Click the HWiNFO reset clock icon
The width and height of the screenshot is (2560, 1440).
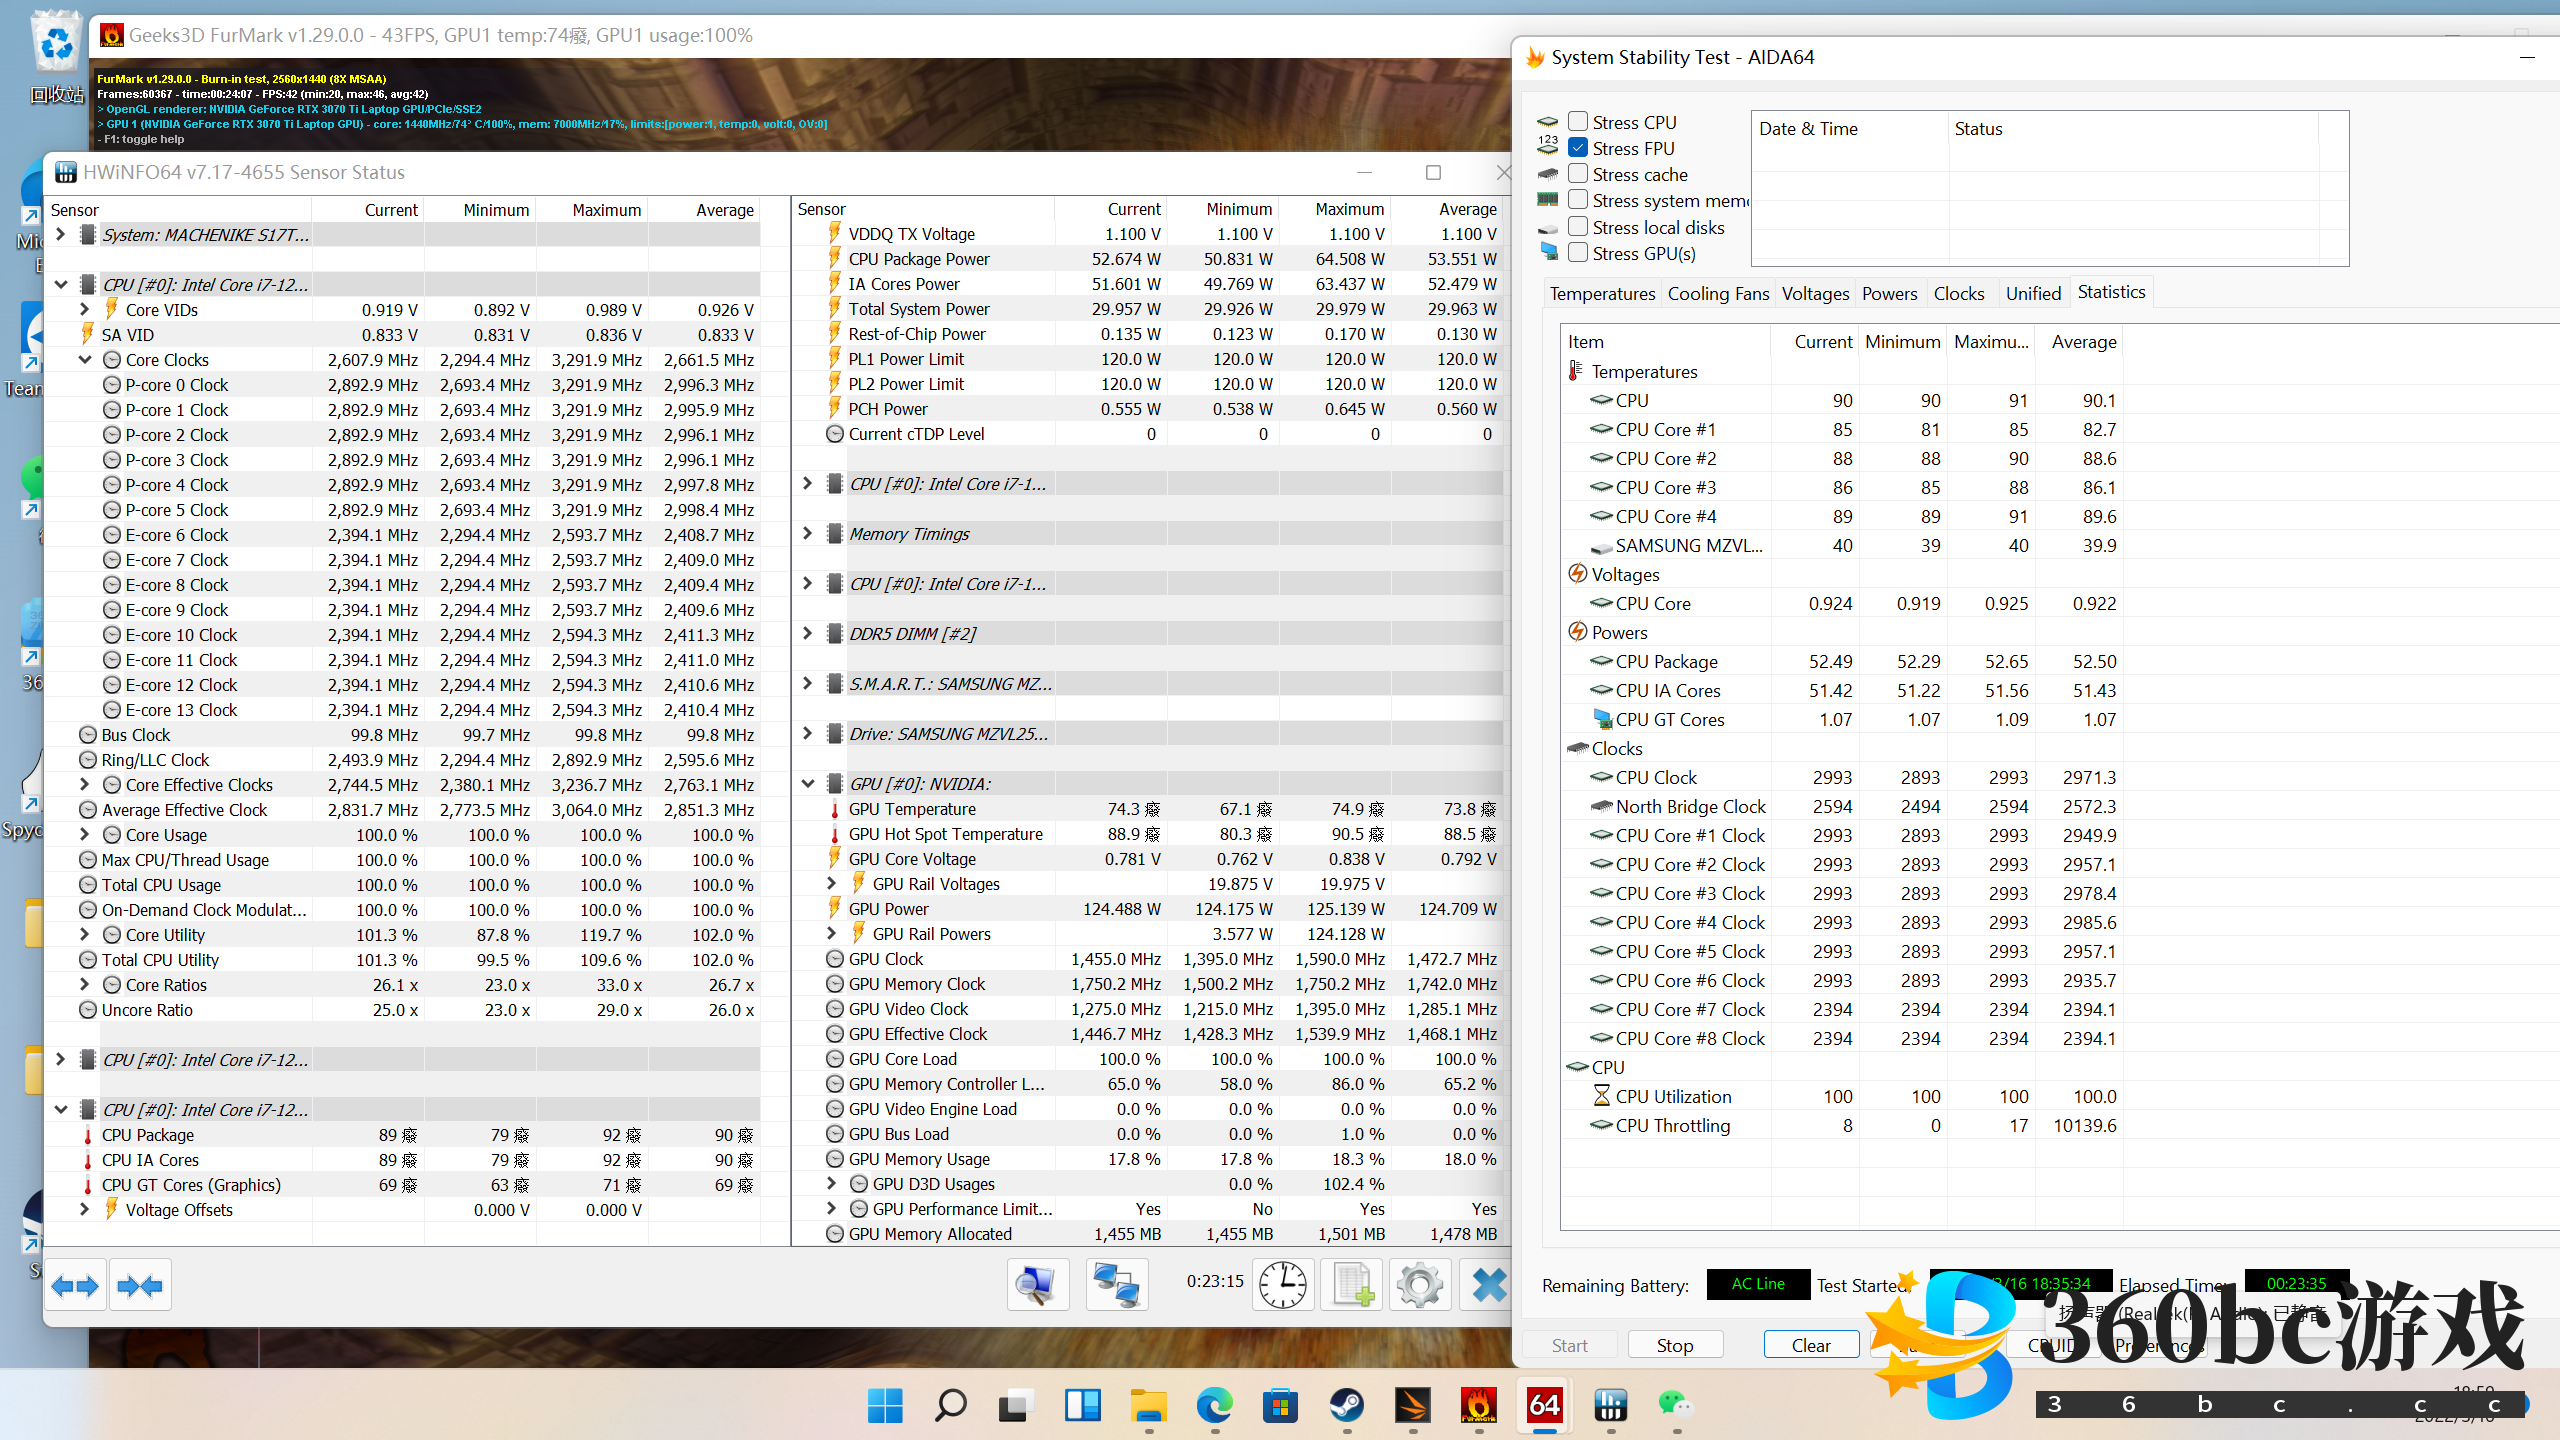click(1282, 1285)
